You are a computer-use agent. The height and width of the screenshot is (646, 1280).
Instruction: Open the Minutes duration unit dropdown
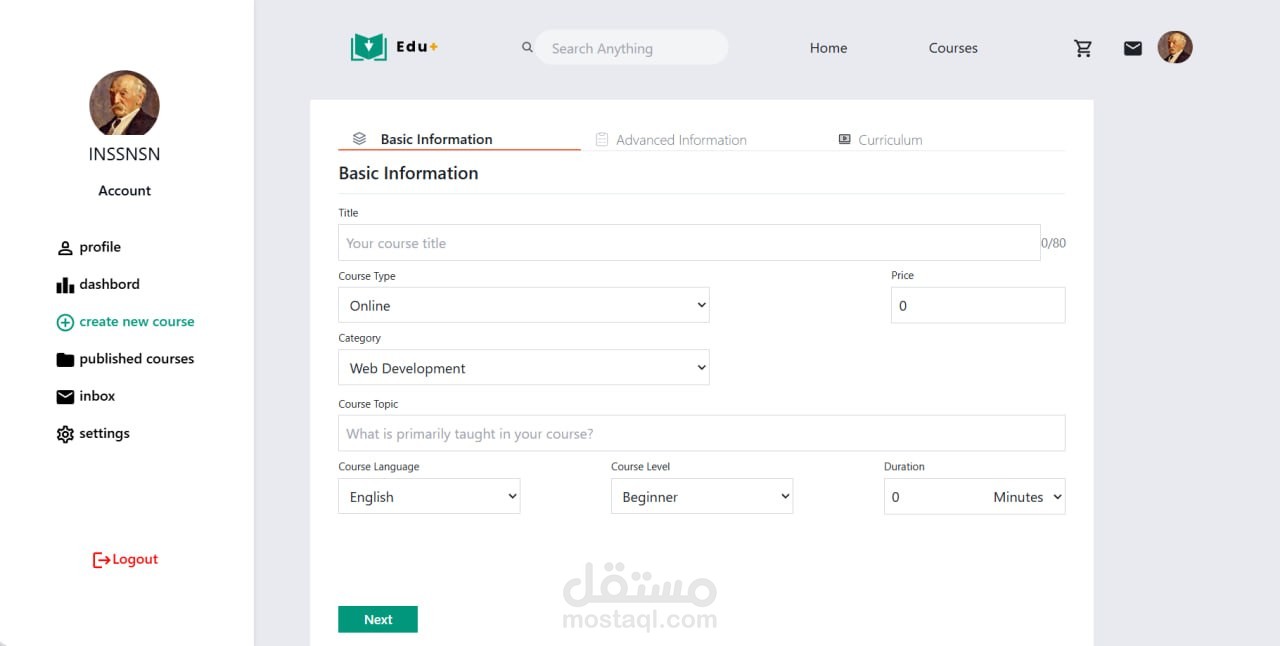coord(1027,497)
